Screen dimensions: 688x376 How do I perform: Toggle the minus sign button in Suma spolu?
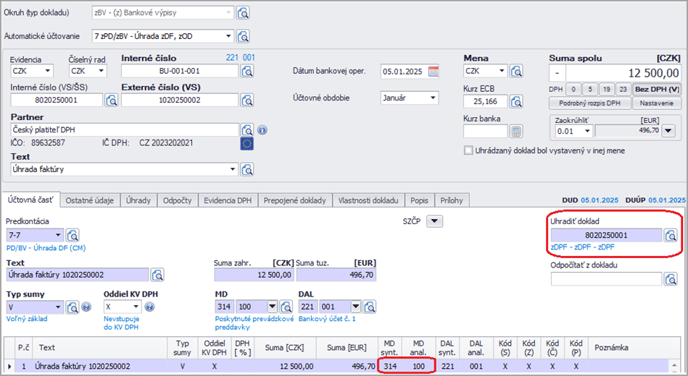(x=557, y=73)
